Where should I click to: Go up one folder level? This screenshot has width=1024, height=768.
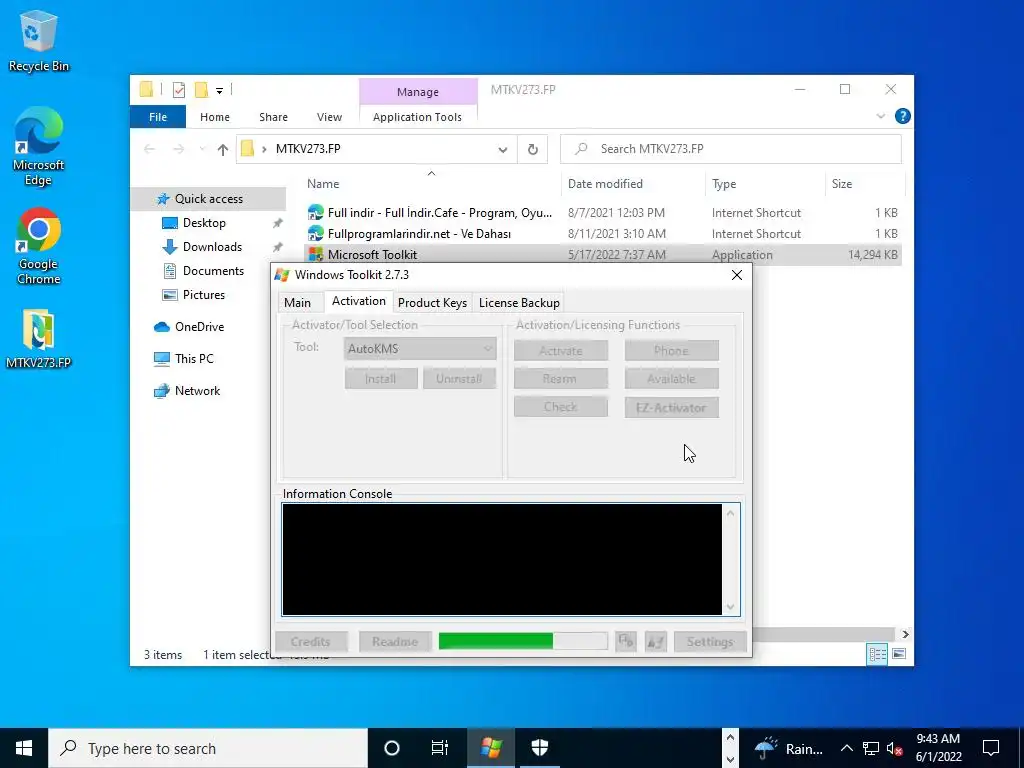pos(223,150)
